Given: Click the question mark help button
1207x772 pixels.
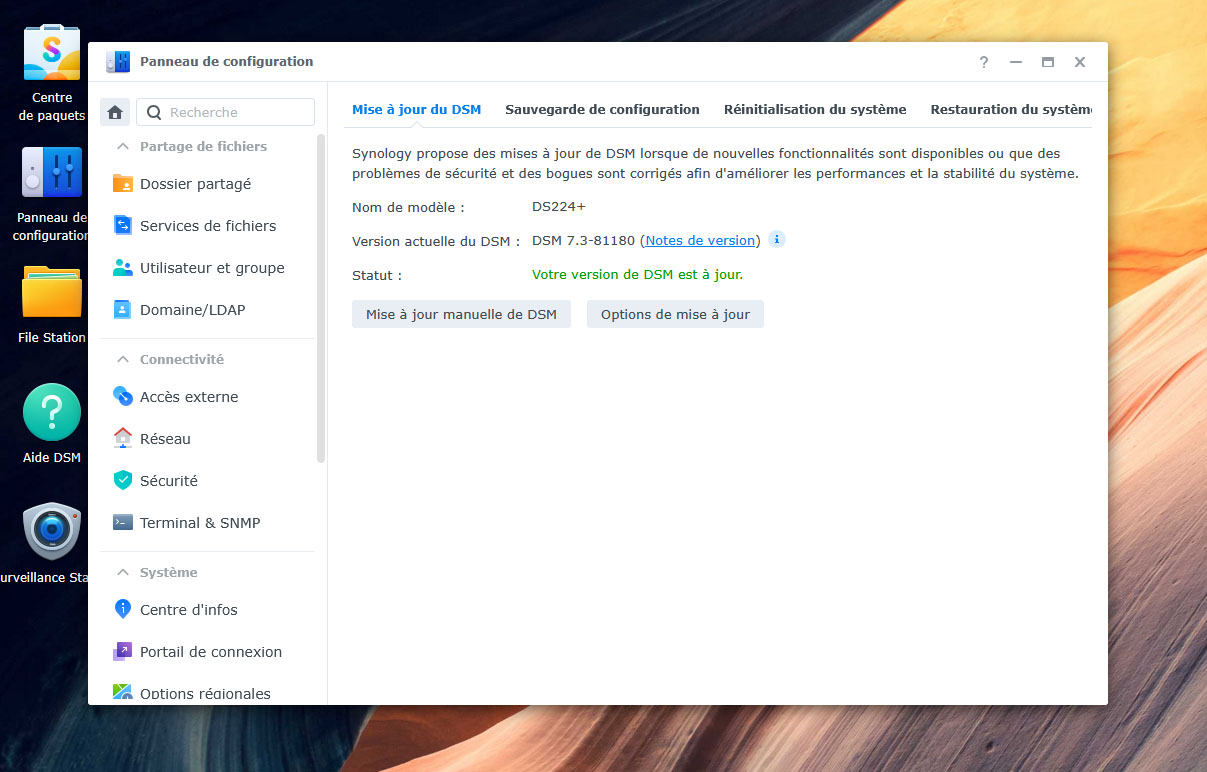Looking at the screenshot, I should pos(984,62).
